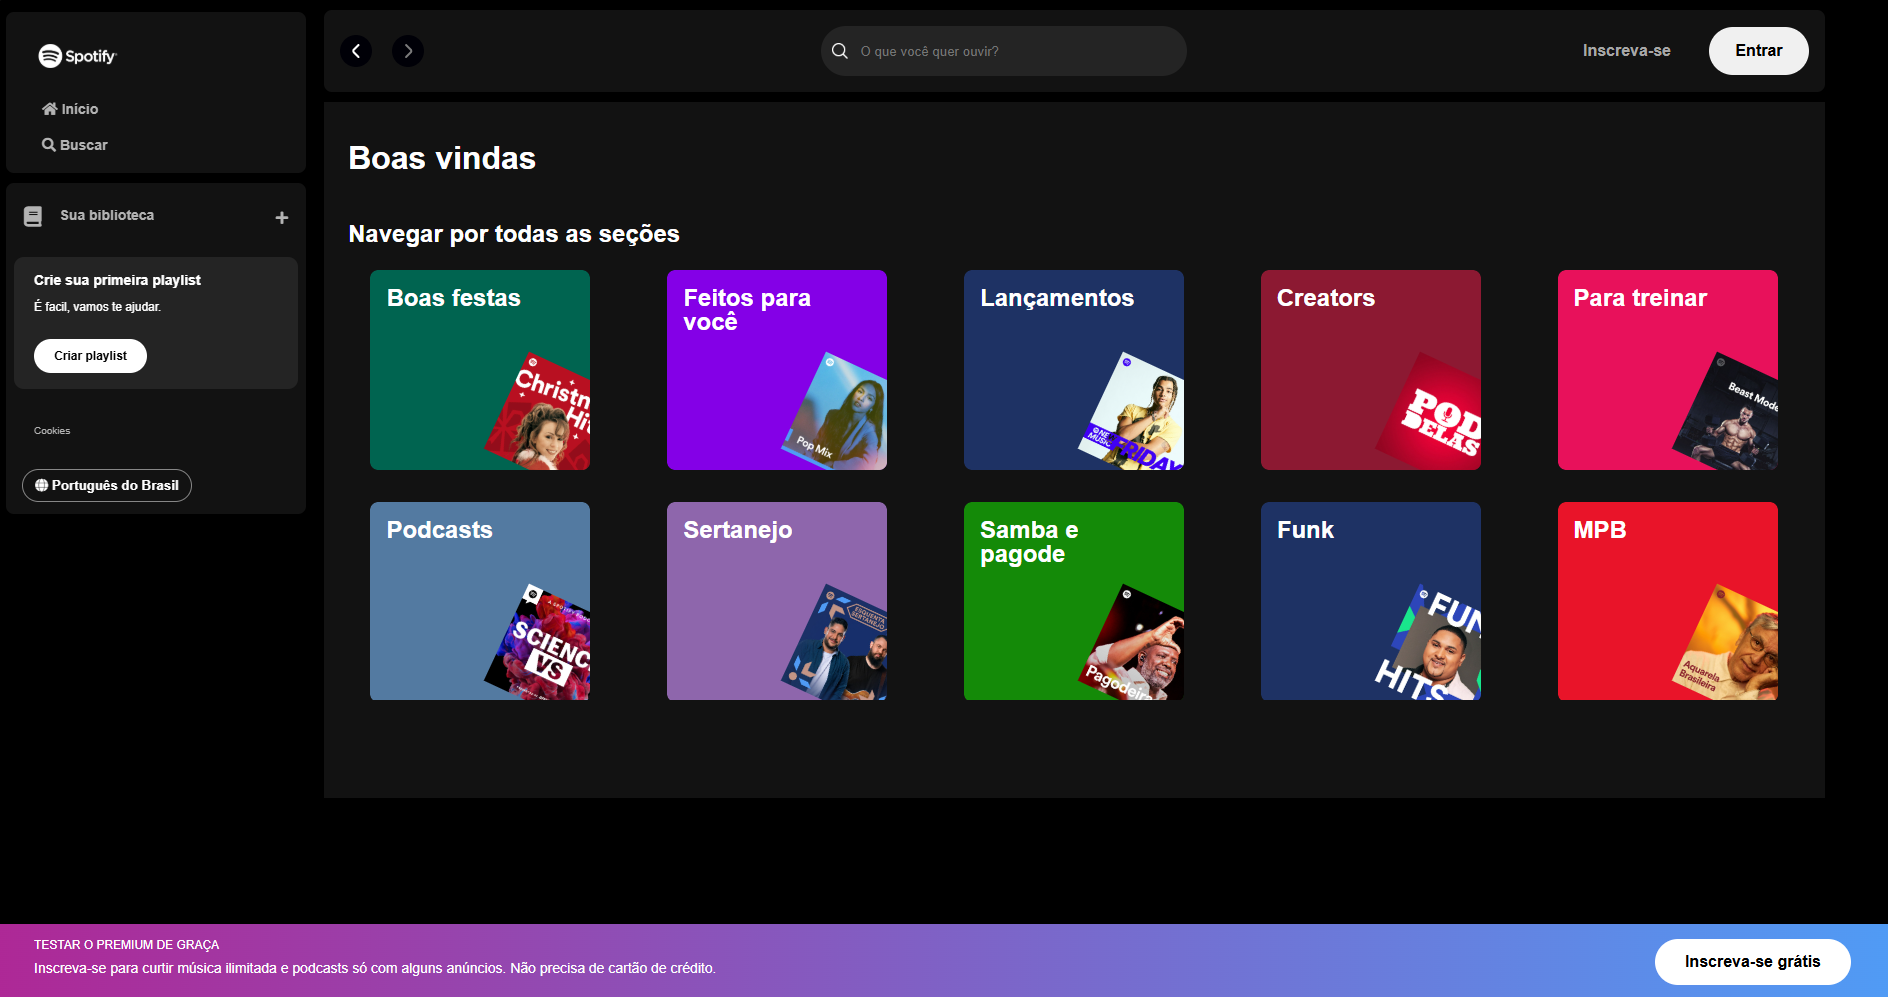Go to Início home link

70,109
